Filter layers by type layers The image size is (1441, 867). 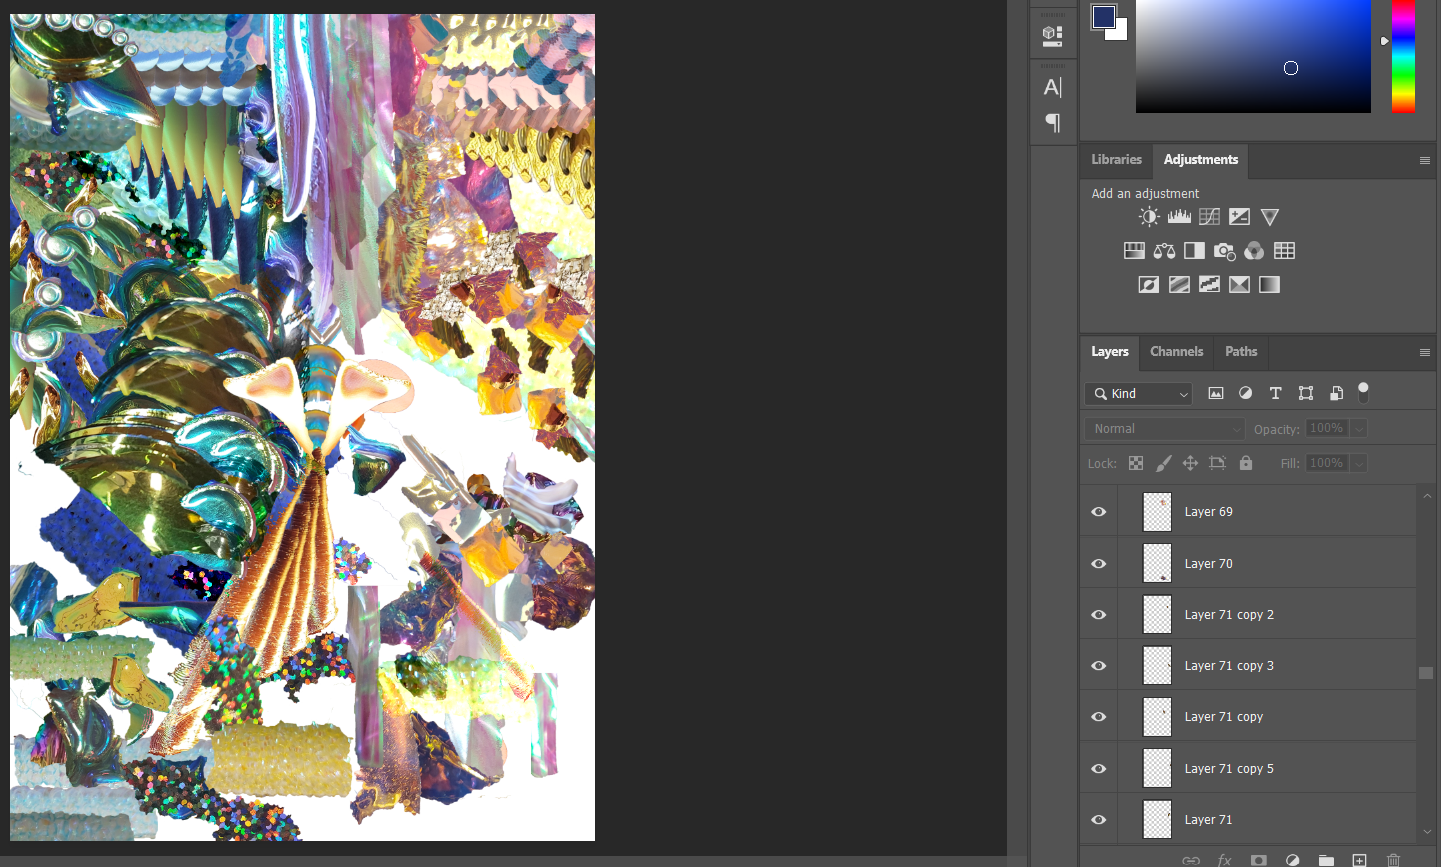coord(1275,394)
